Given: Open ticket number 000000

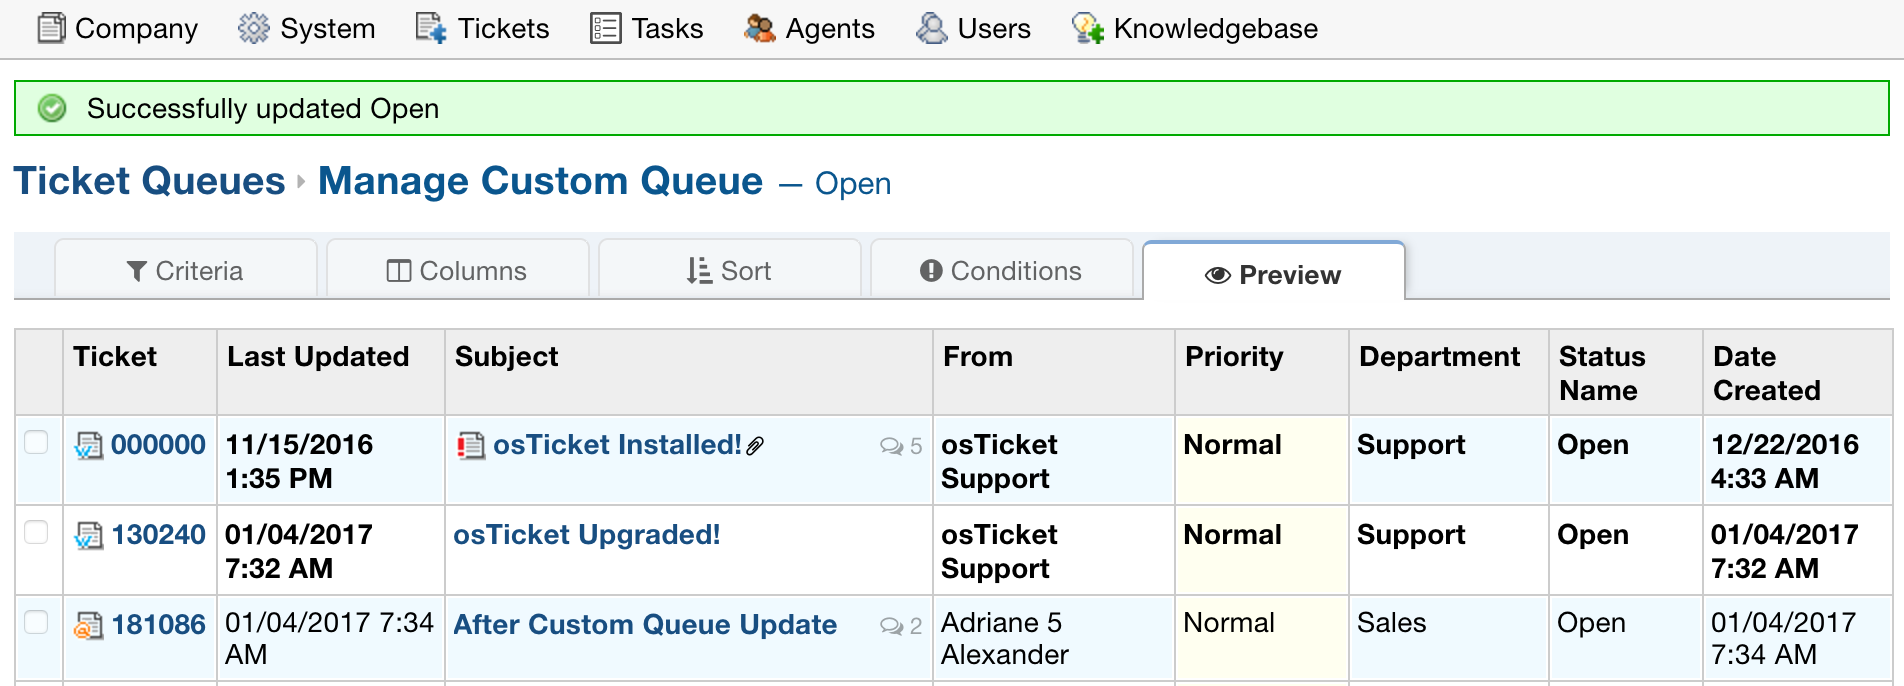Looking at the screenshot, I should (158, 444).
